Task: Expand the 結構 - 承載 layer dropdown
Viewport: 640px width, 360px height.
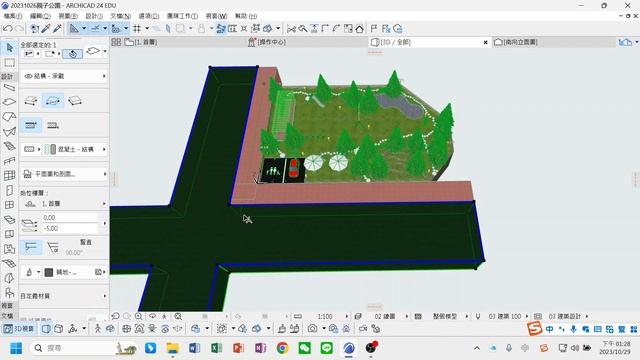Action: coord(64,76)
